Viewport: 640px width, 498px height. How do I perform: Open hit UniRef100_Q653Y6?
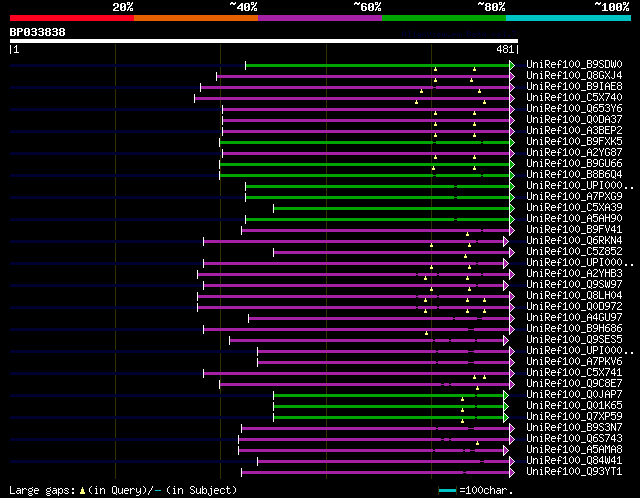pyautogui.click(x=574, y=109)
